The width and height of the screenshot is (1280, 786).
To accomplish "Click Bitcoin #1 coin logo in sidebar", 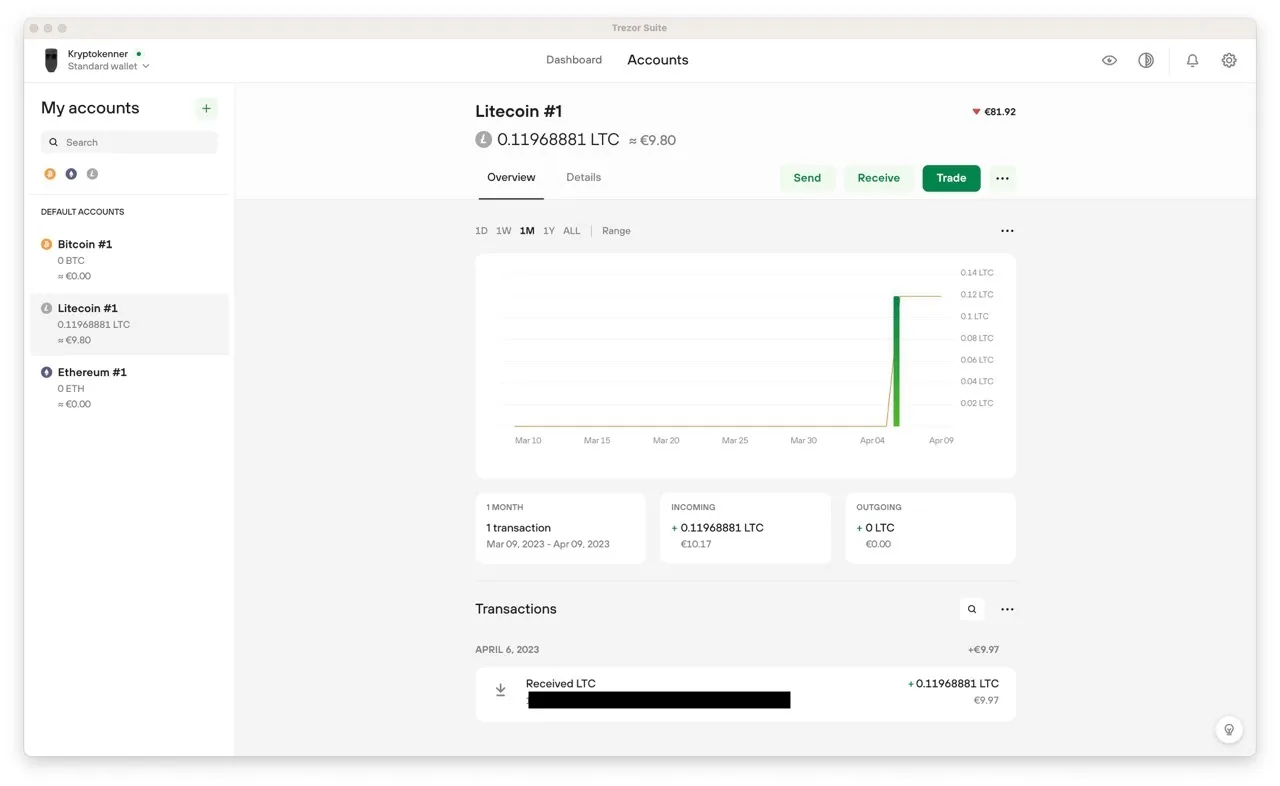I will click(46, 244).
